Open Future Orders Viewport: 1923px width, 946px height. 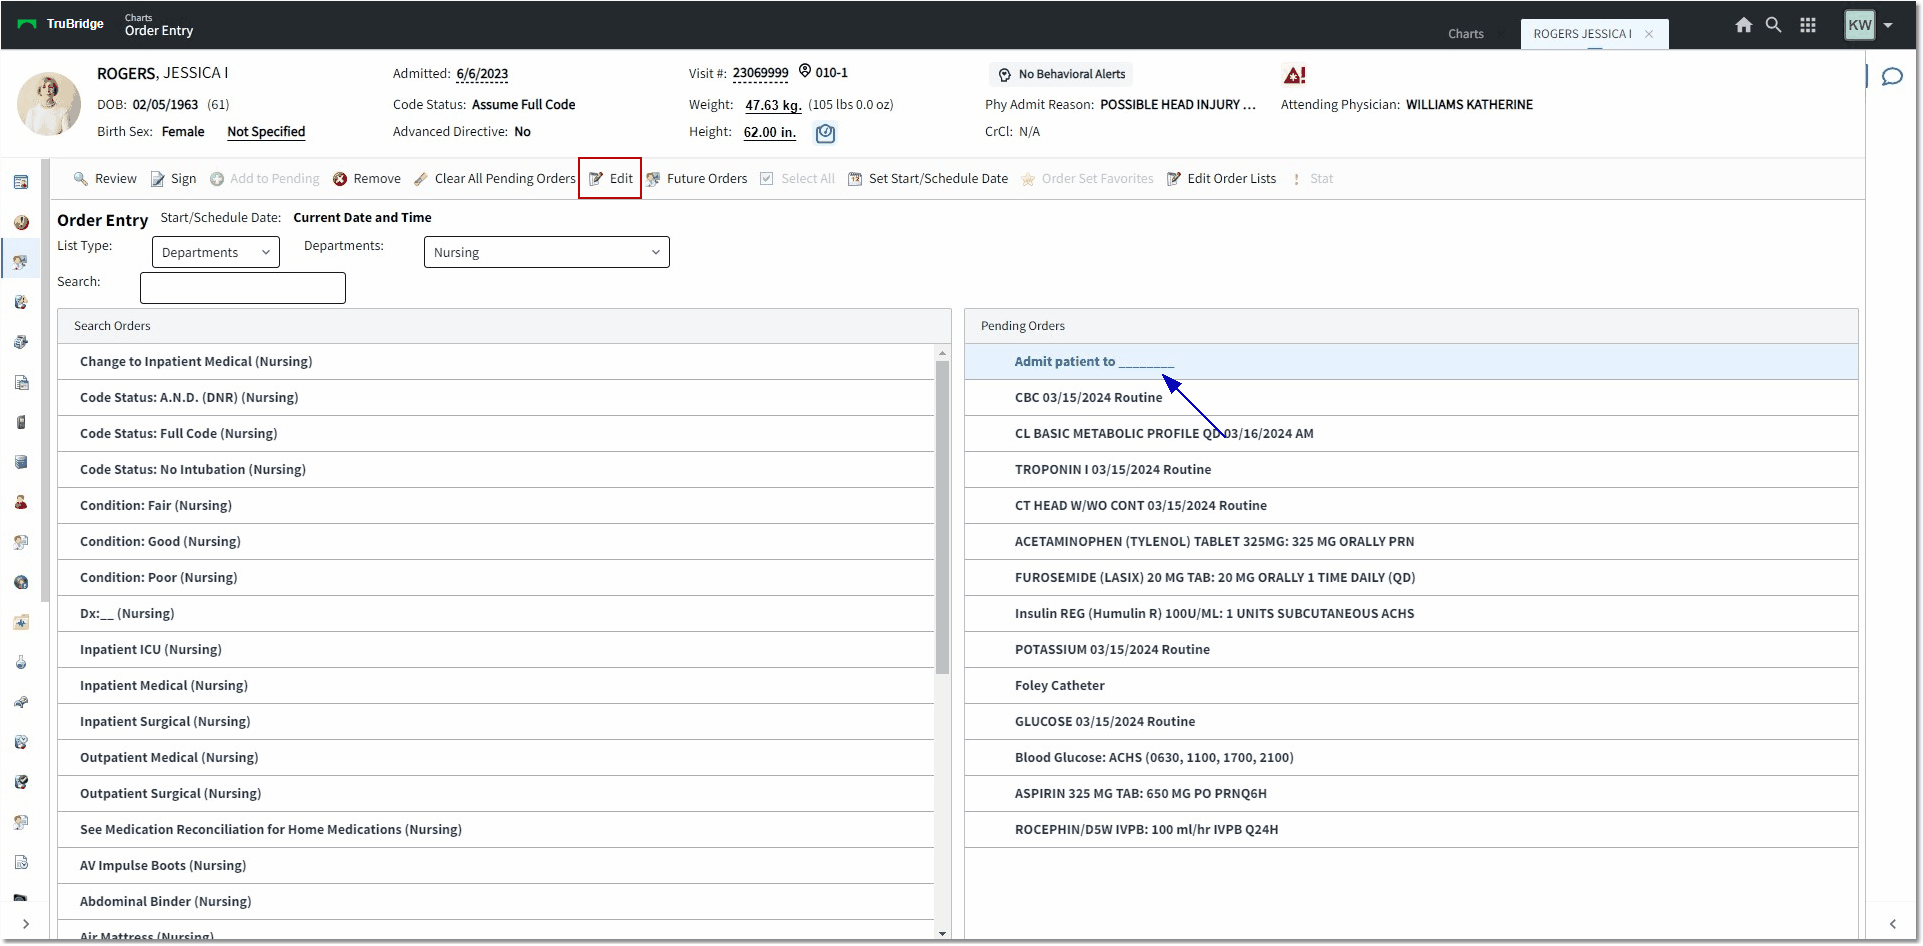[x=697, y=179]
